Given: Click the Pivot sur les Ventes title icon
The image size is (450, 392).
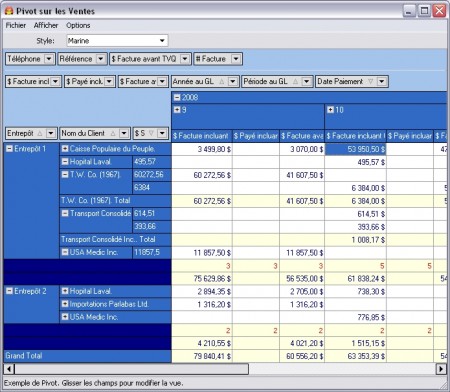Looking at the screenshot, I should click(9, 11).
